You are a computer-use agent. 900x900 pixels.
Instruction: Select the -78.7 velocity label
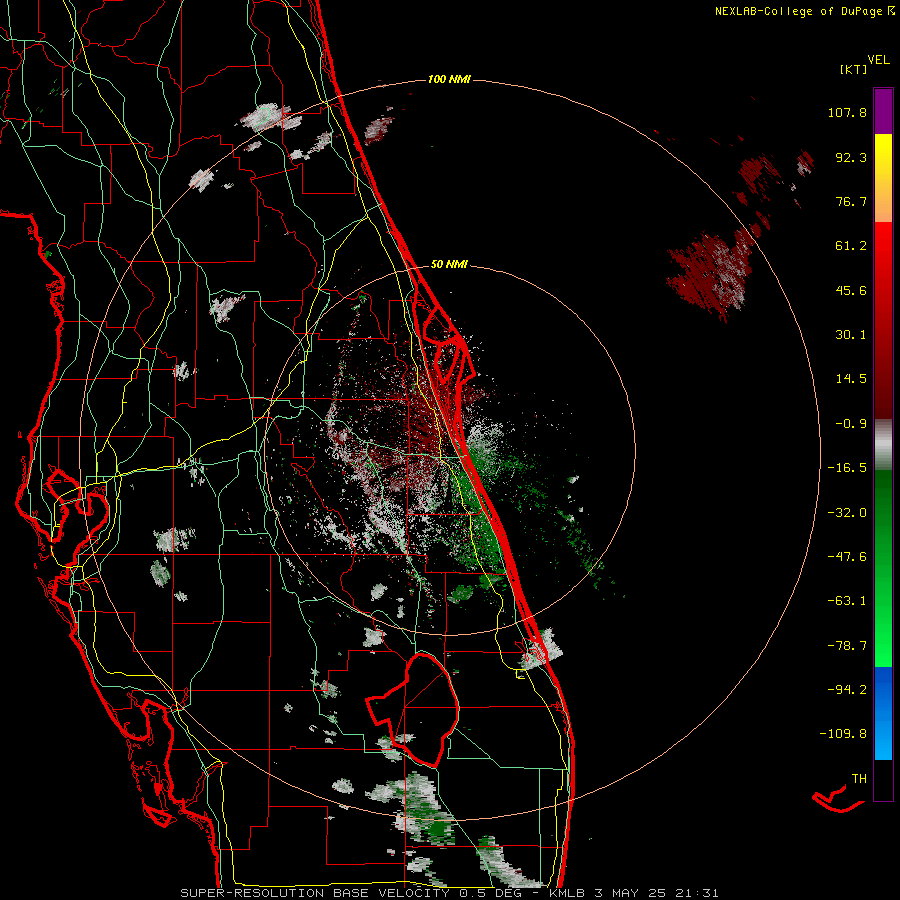point(847,646)
